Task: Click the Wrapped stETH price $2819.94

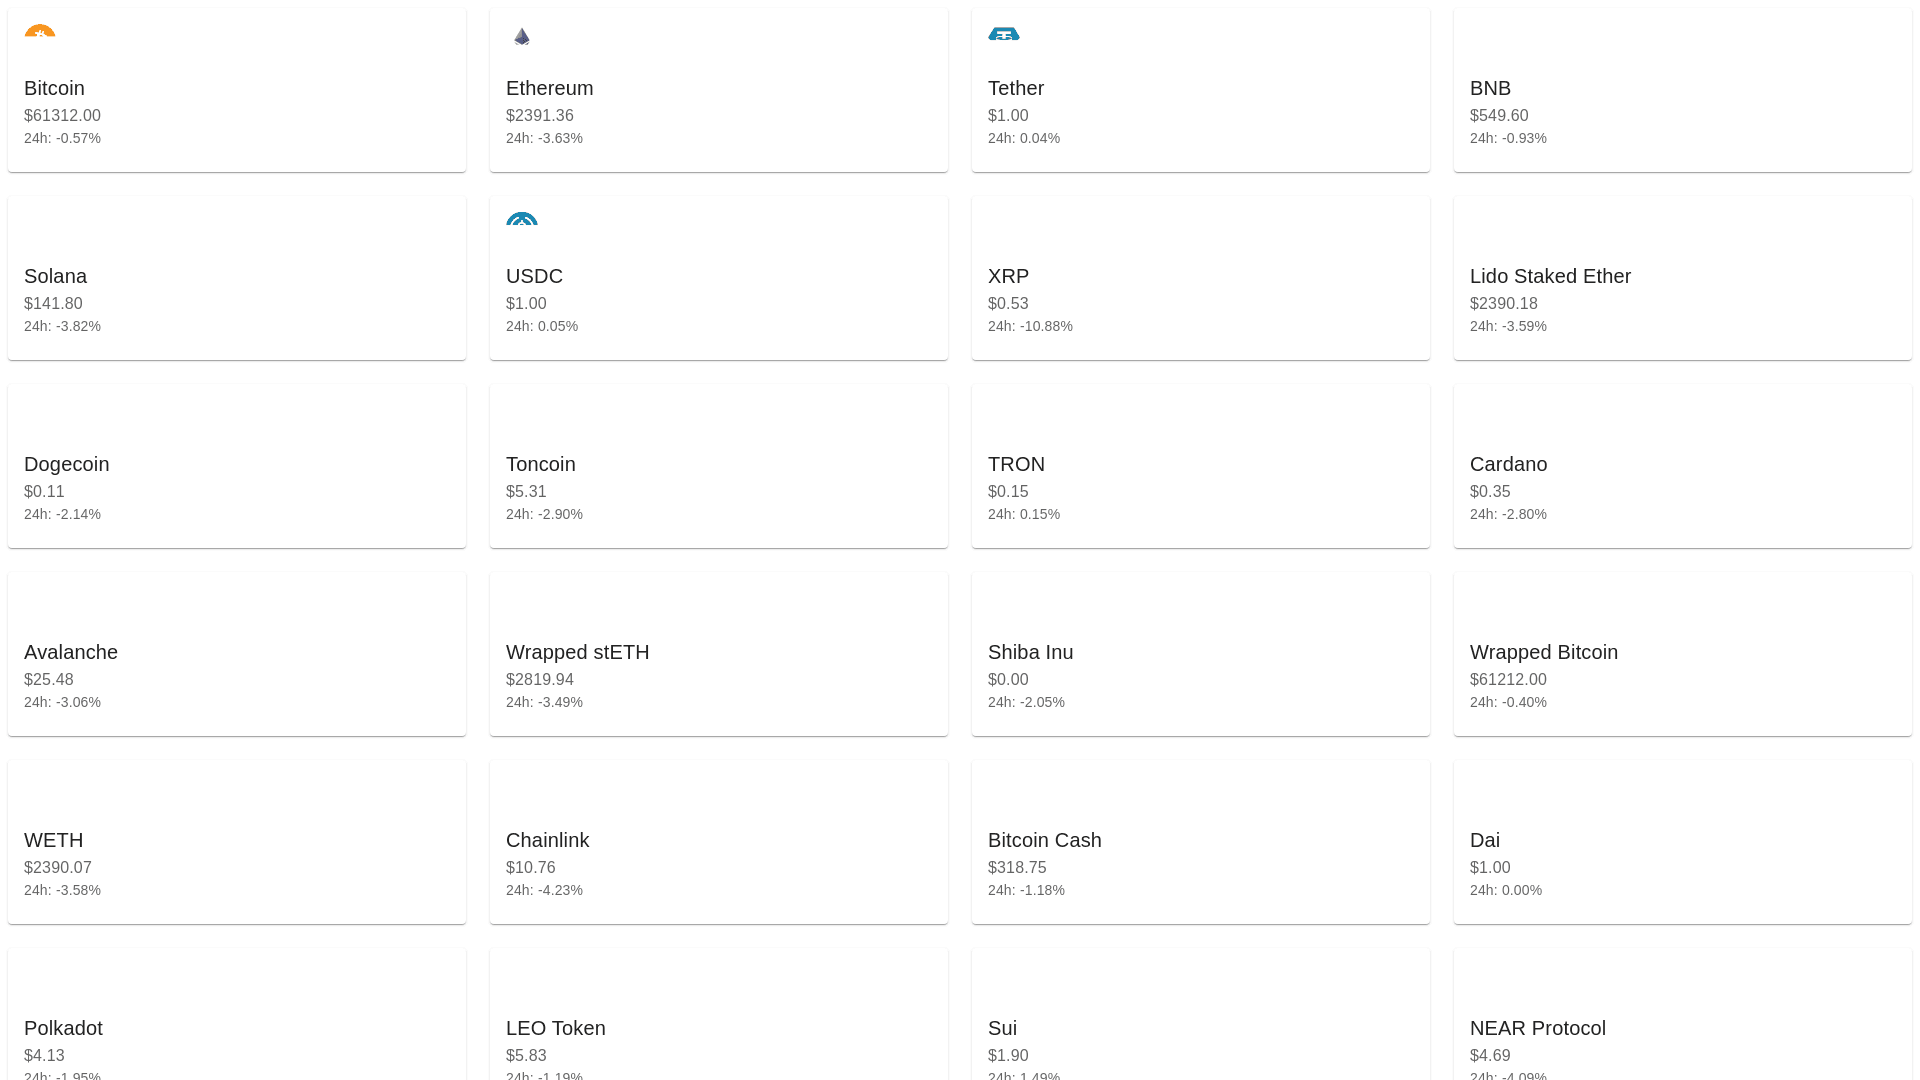Action: point(540,680)
